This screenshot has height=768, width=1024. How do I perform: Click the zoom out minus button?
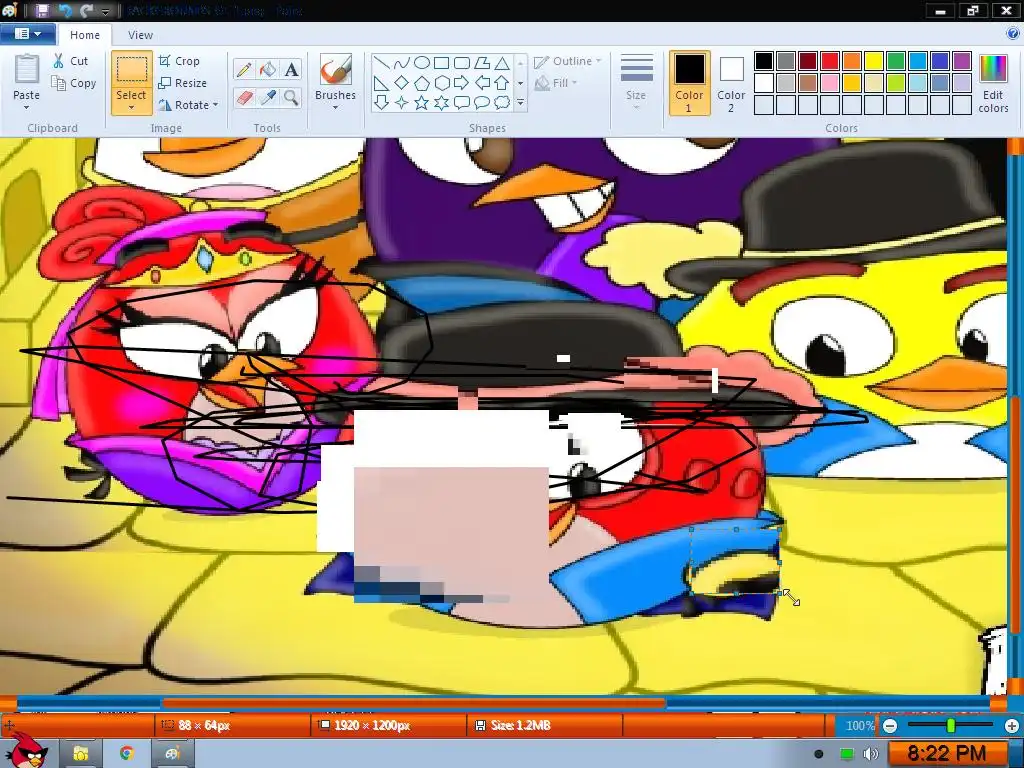(x=890, y=726)
